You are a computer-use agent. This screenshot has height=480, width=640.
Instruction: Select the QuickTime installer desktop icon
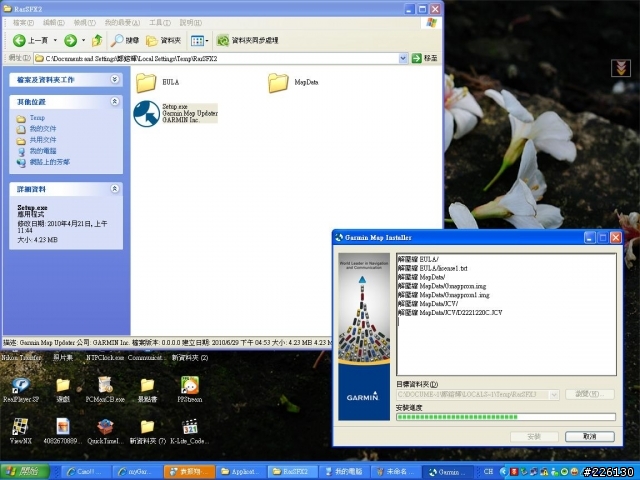coord(105,431)
